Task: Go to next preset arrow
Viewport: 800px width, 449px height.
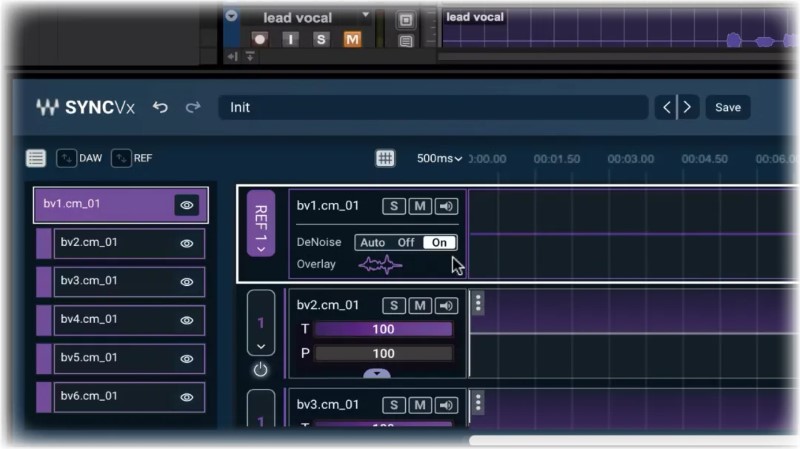Action: click(x=687, y=107)
